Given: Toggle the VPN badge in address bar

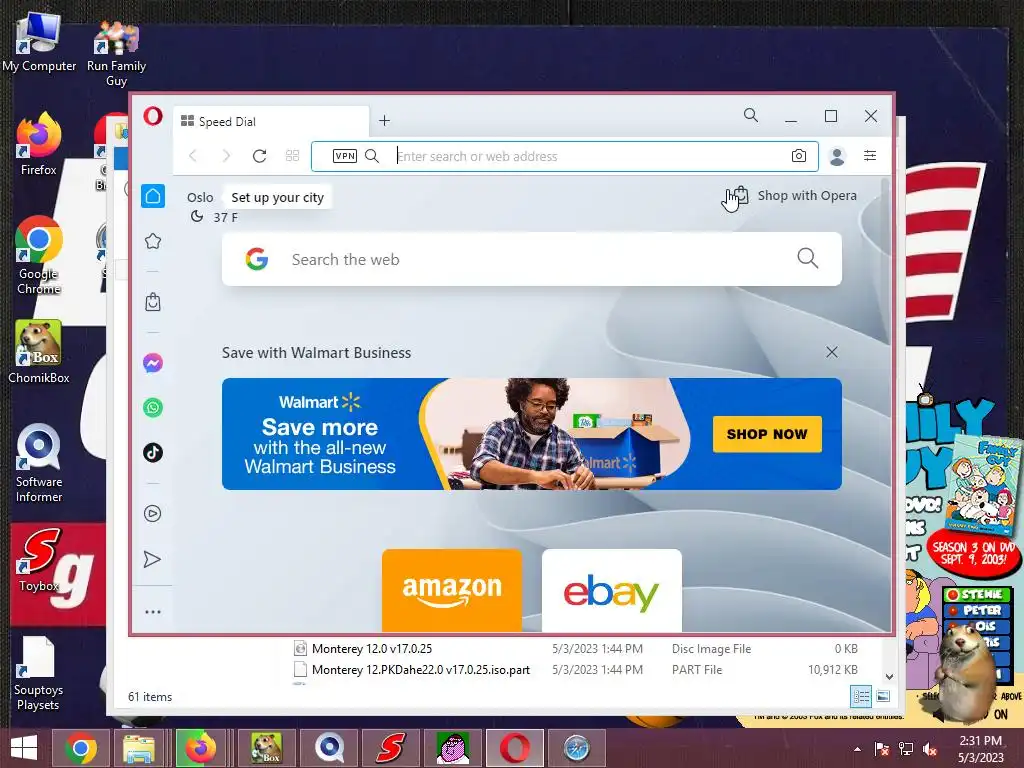Looking at the screenshot, I should coord(345,156).
